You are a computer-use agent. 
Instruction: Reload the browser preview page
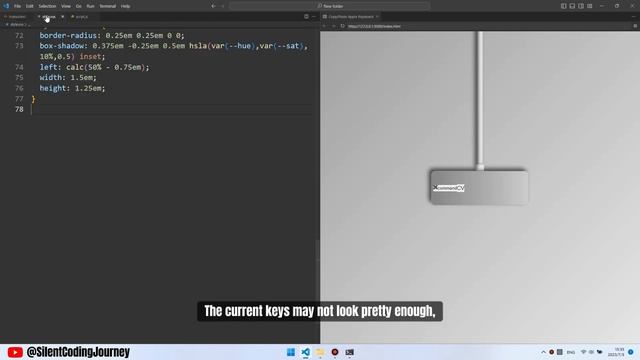(x=342, y=26)
